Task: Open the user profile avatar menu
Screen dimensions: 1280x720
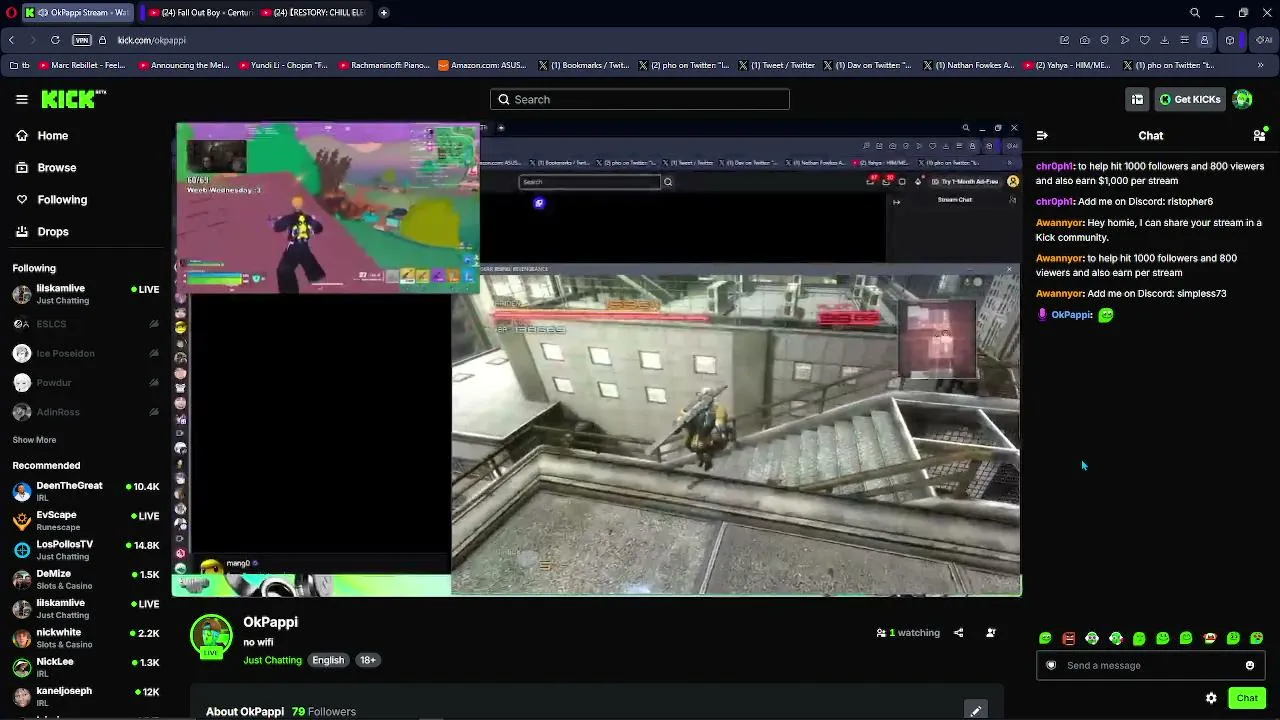Action: (x=1243, y=99)
